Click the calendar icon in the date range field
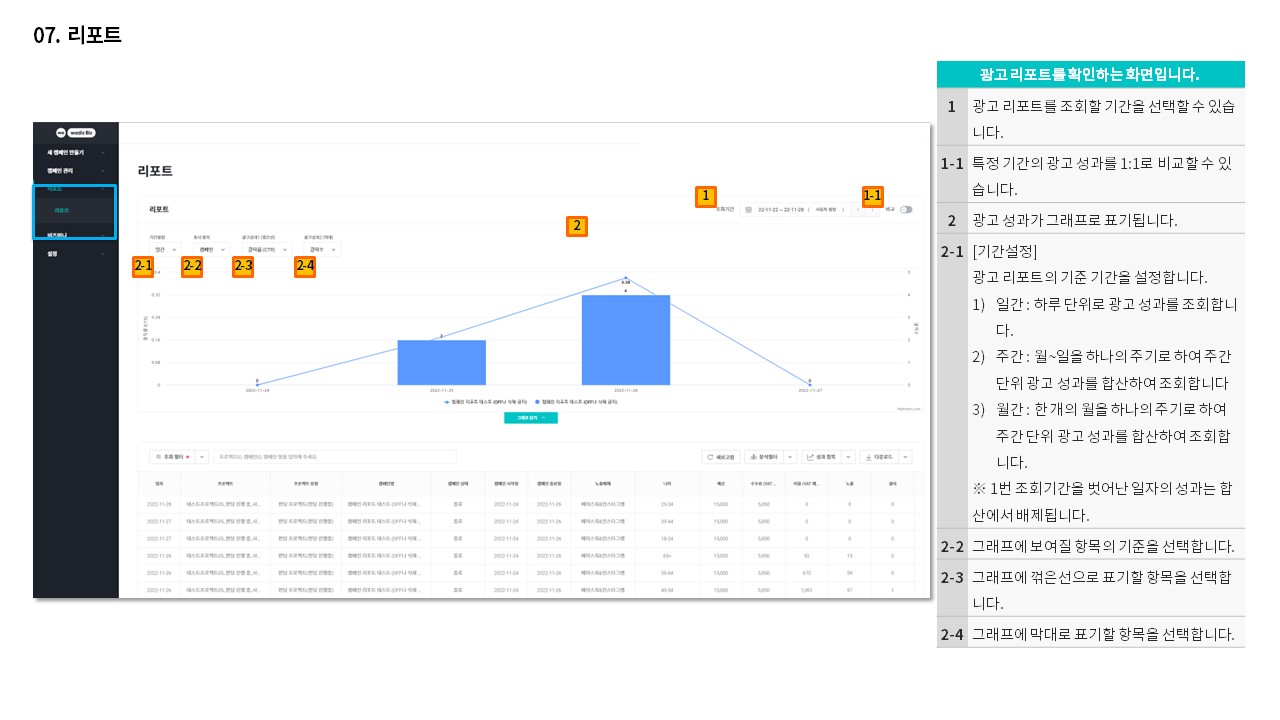This screenshot has height=720, width=1280. pos(748,210)
